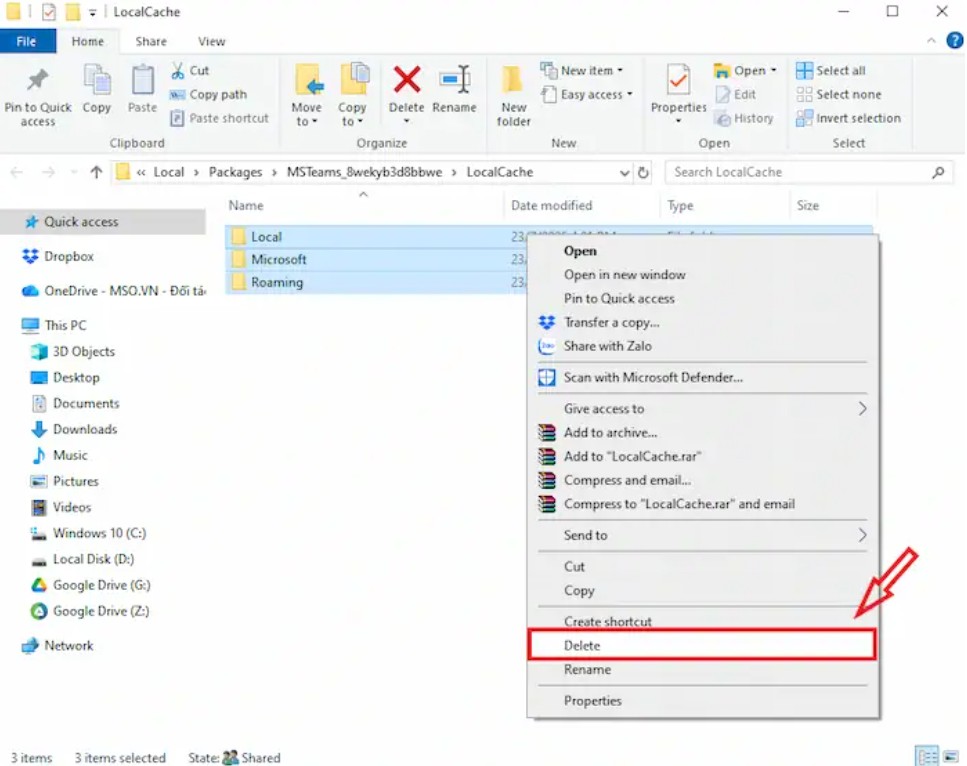The image size is (967, 766).
Task: Click the New folder icon
Action: 513,82
